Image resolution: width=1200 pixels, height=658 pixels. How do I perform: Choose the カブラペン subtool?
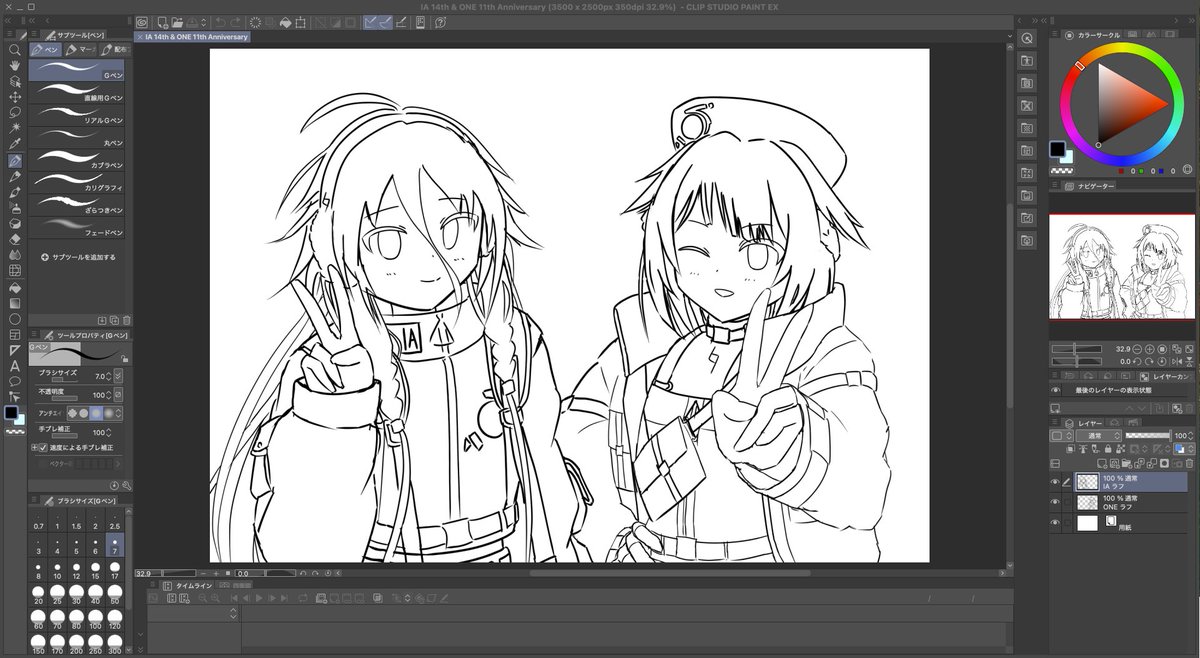(x=77, y=160)
